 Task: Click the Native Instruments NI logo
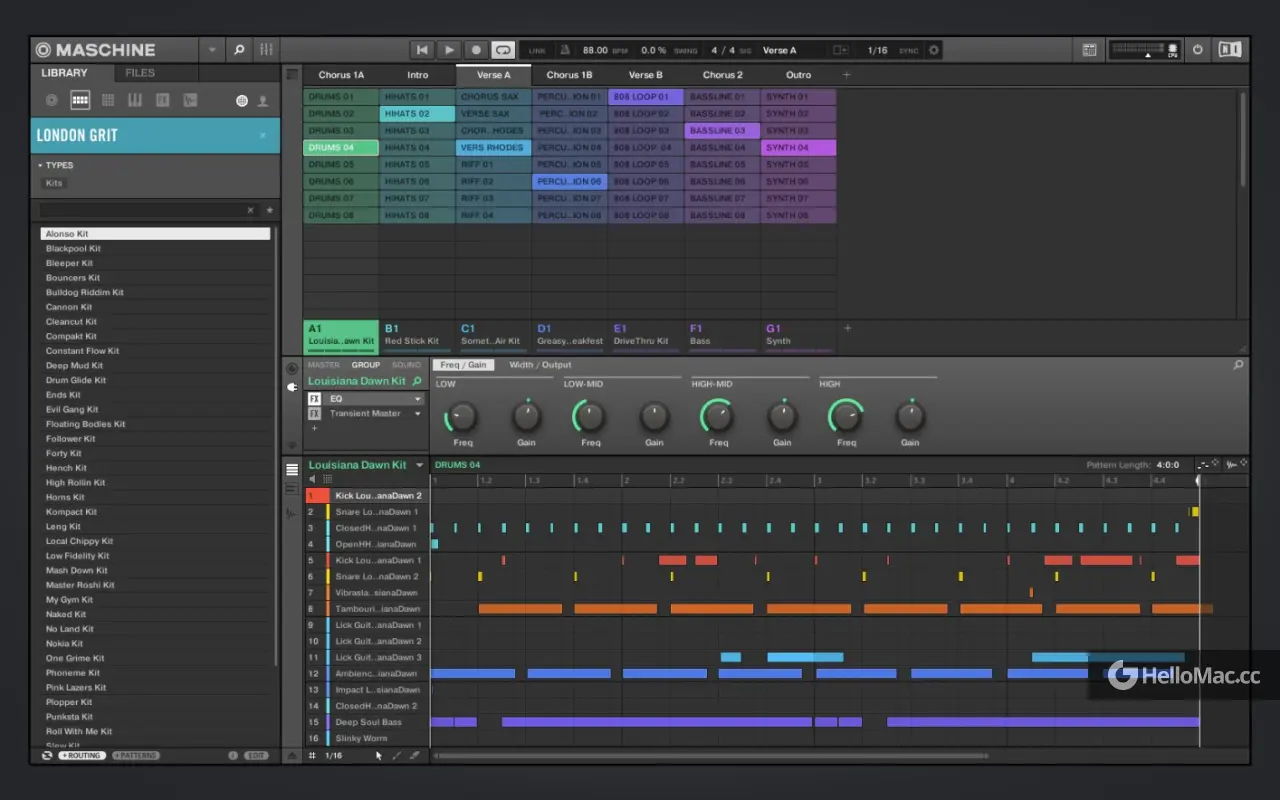click(x=1231, y=50)
